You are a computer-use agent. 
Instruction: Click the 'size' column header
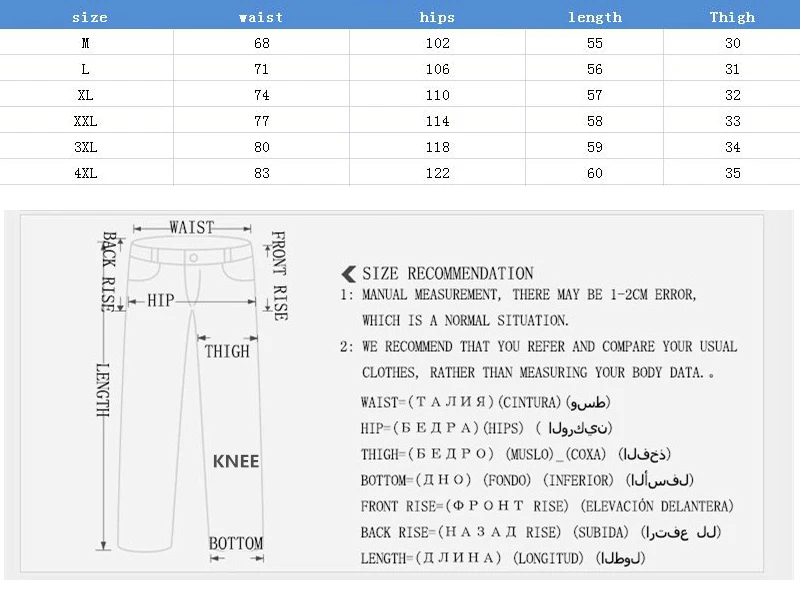pyautogui.click(x=90, y=17)
